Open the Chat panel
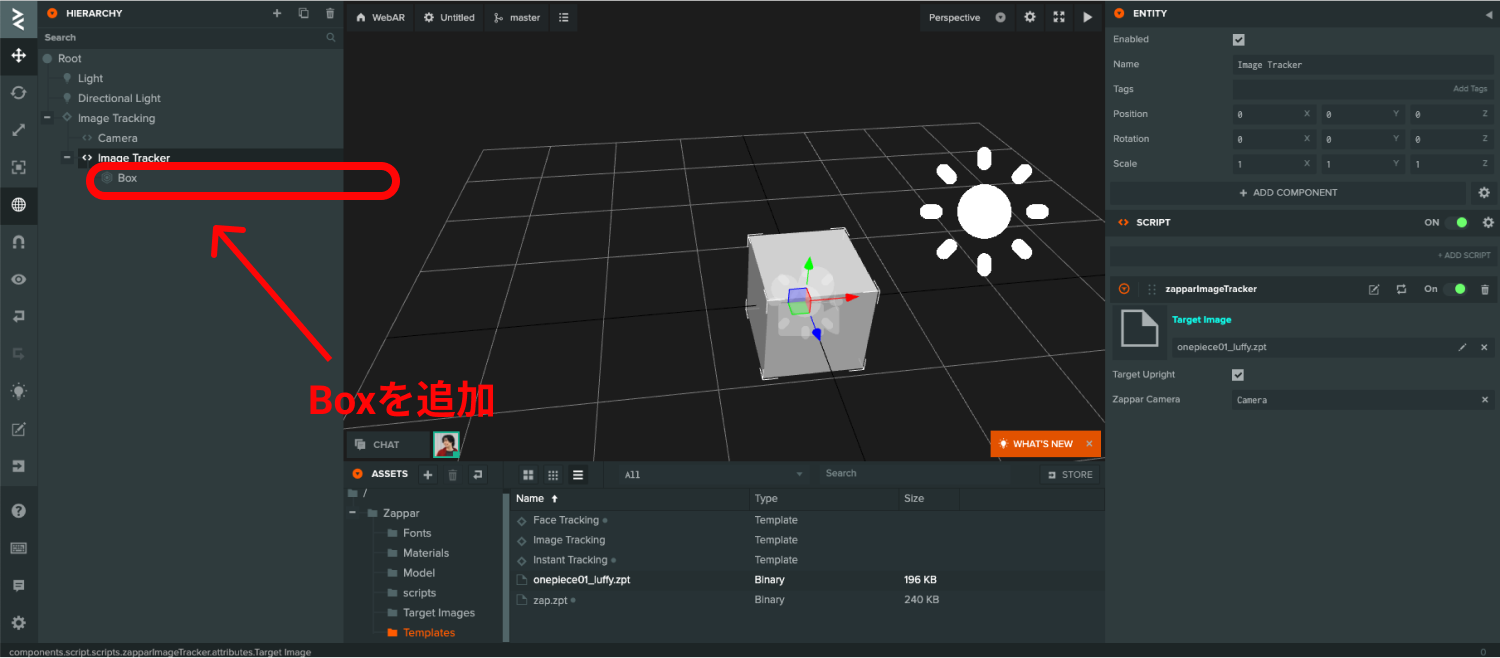 coord(388,444)
